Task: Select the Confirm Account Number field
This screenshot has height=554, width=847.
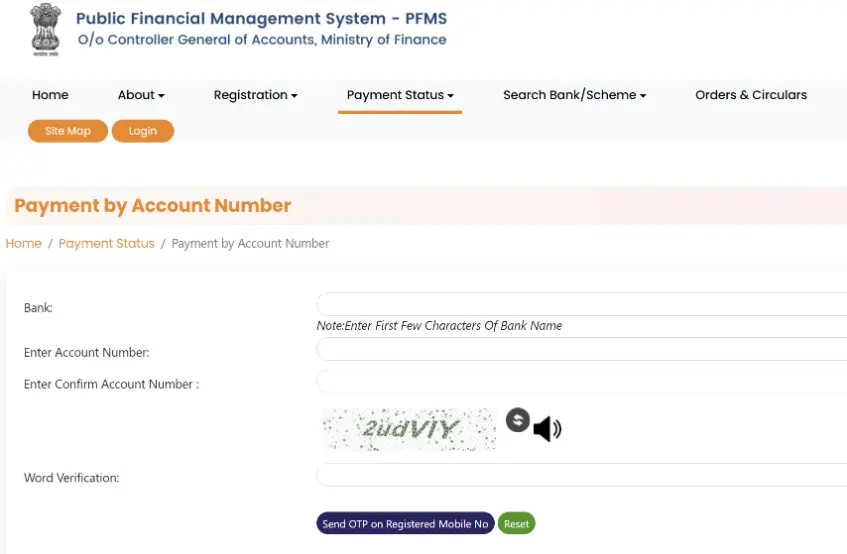Action: click(581, 381)
